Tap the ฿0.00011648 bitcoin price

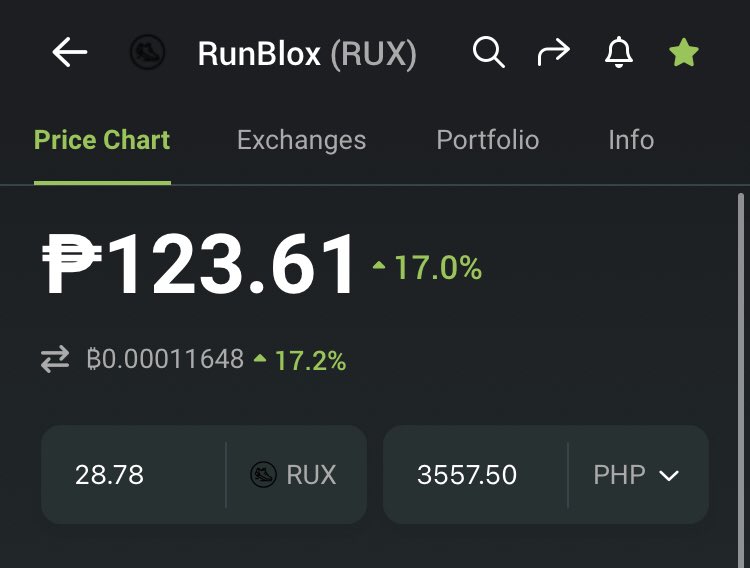click(x=165, y=358)
